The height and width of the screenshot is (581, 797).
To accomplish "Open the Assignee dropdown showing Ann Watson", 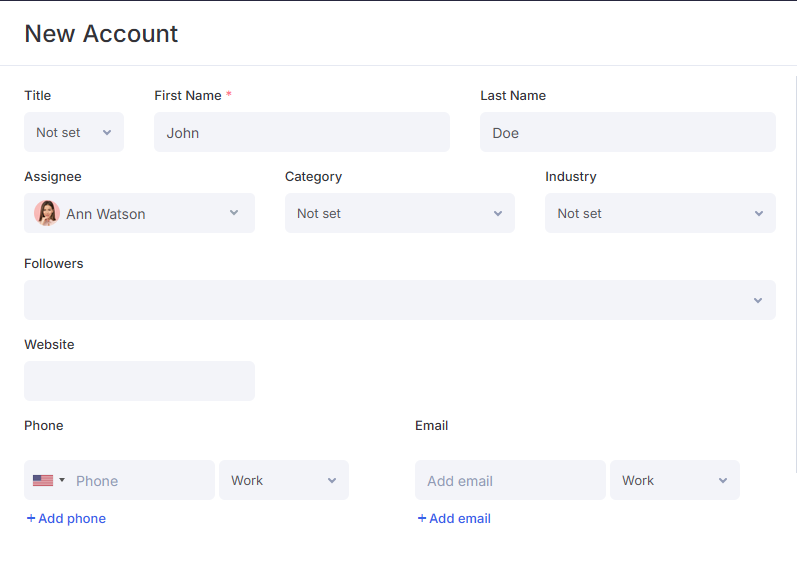I will (x=139, y=213).
